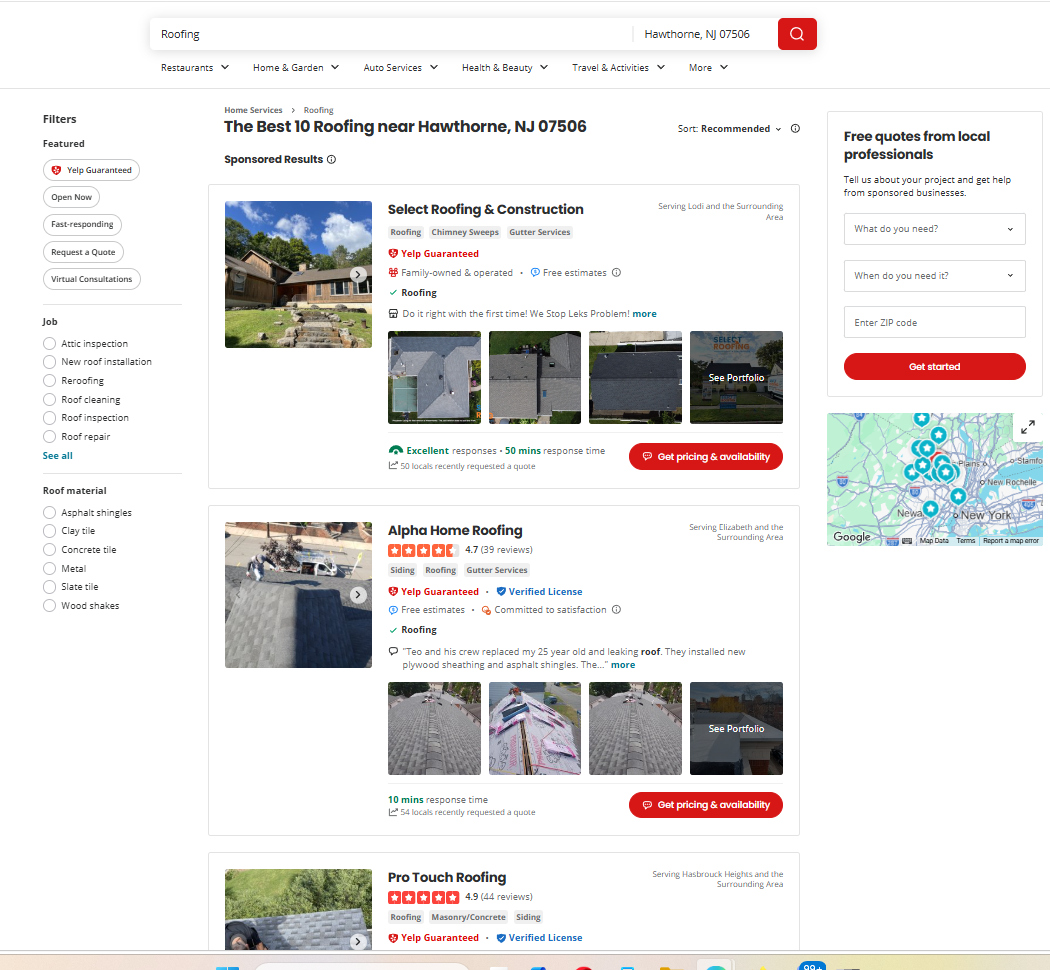
Task: Select New roof installation filter
Action: 50,361
